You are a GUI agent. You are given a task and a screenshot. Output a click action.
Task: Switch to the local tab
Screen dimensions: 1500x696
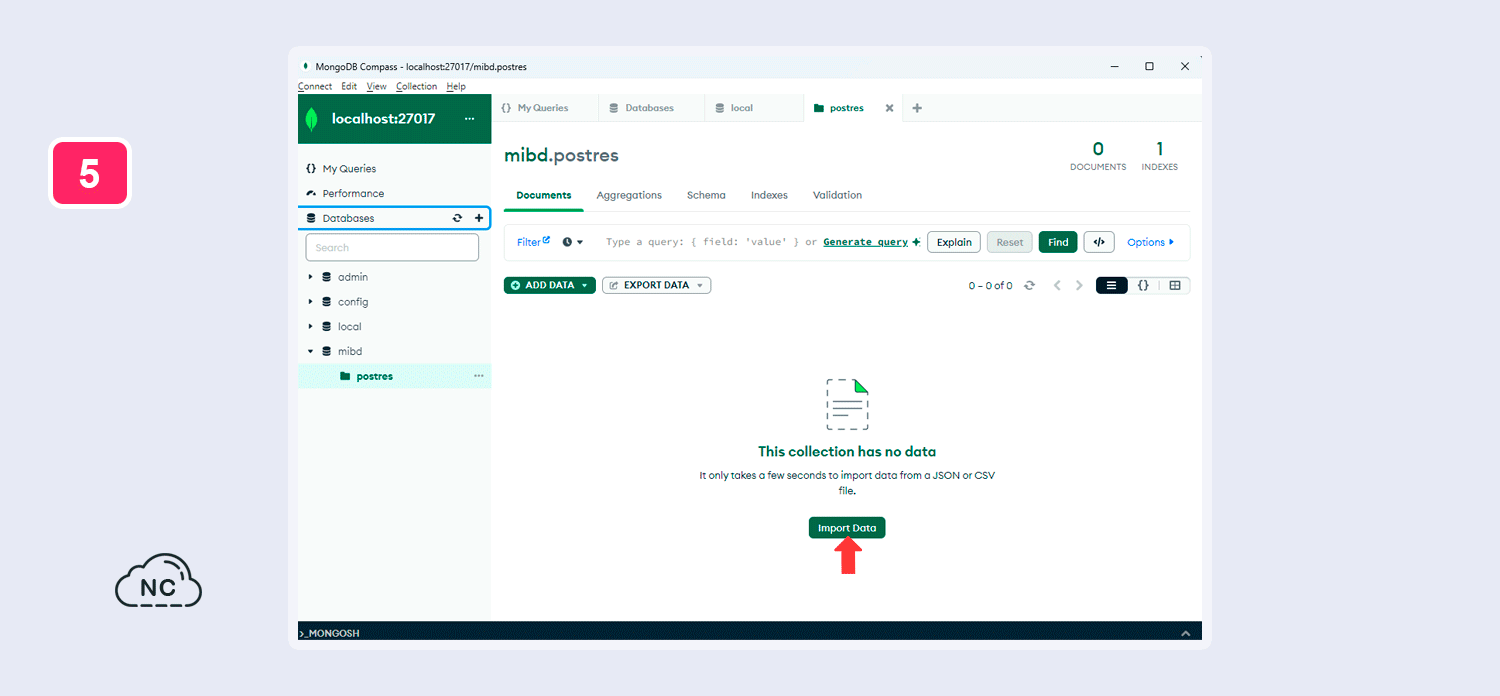753,108
